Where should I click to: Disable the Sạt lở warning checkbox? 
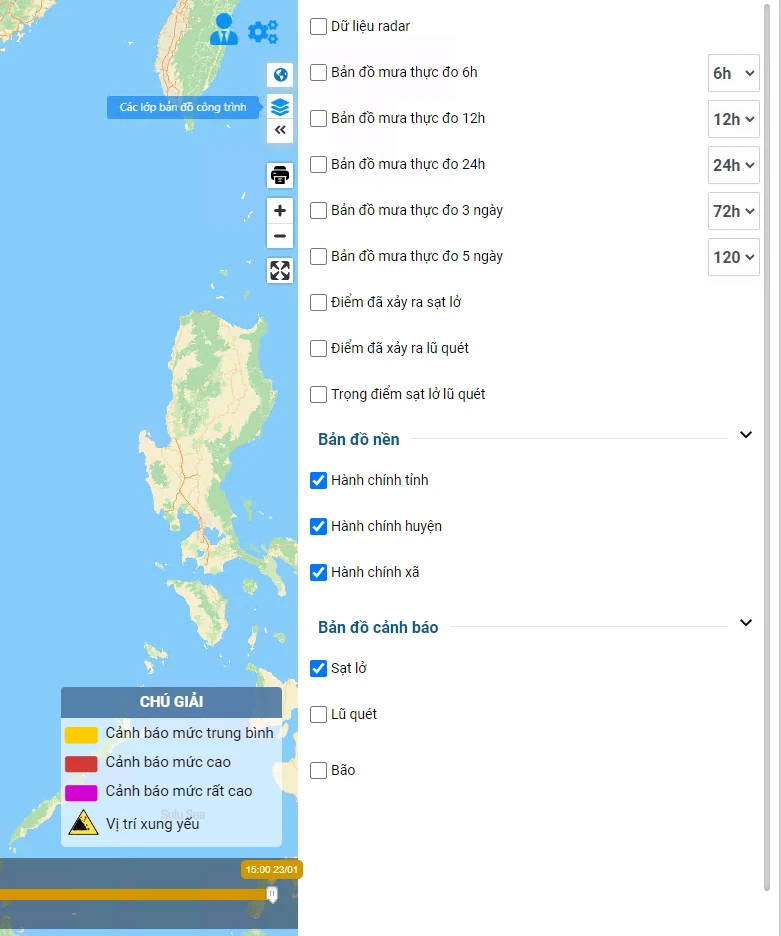tap(319, 668)
